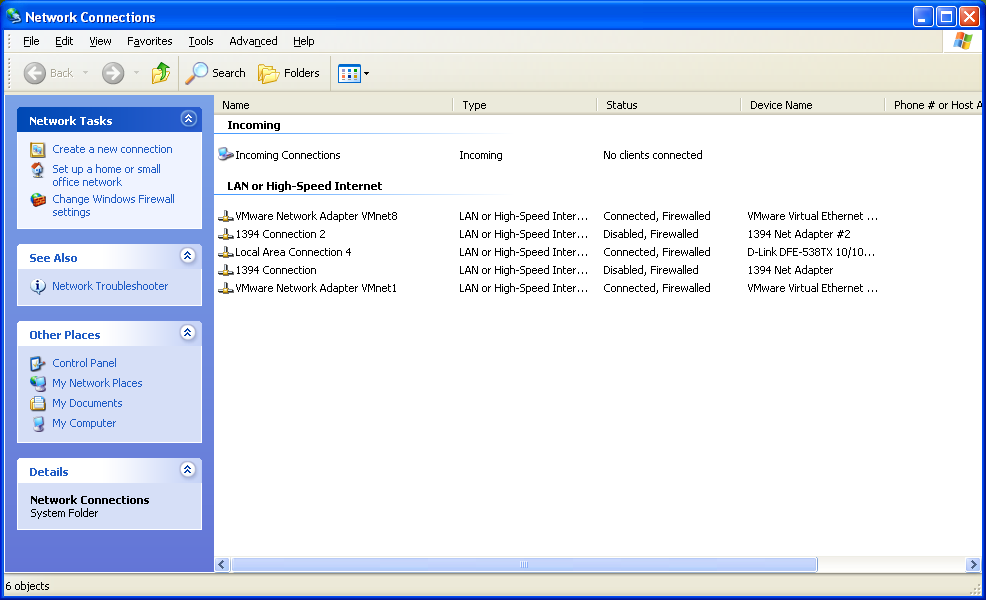Maximize the Network Connections window
This screenshot has height=600, width=986.
(x=946, y=16)
